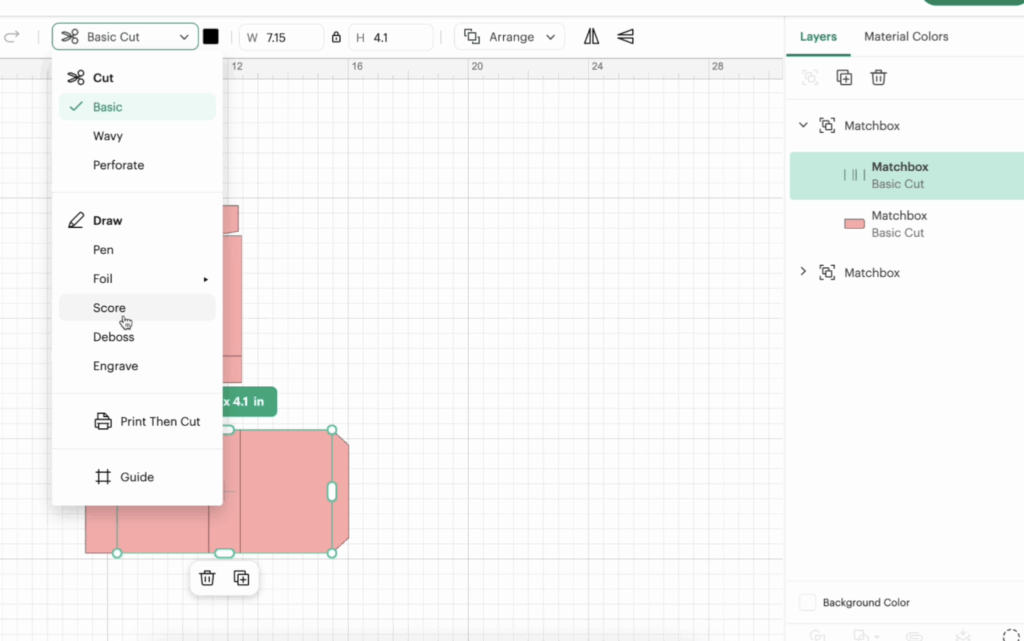Click the flip horizontal icon in toolbar
The image size is (1024, 641).
click(x=592, y=37)
